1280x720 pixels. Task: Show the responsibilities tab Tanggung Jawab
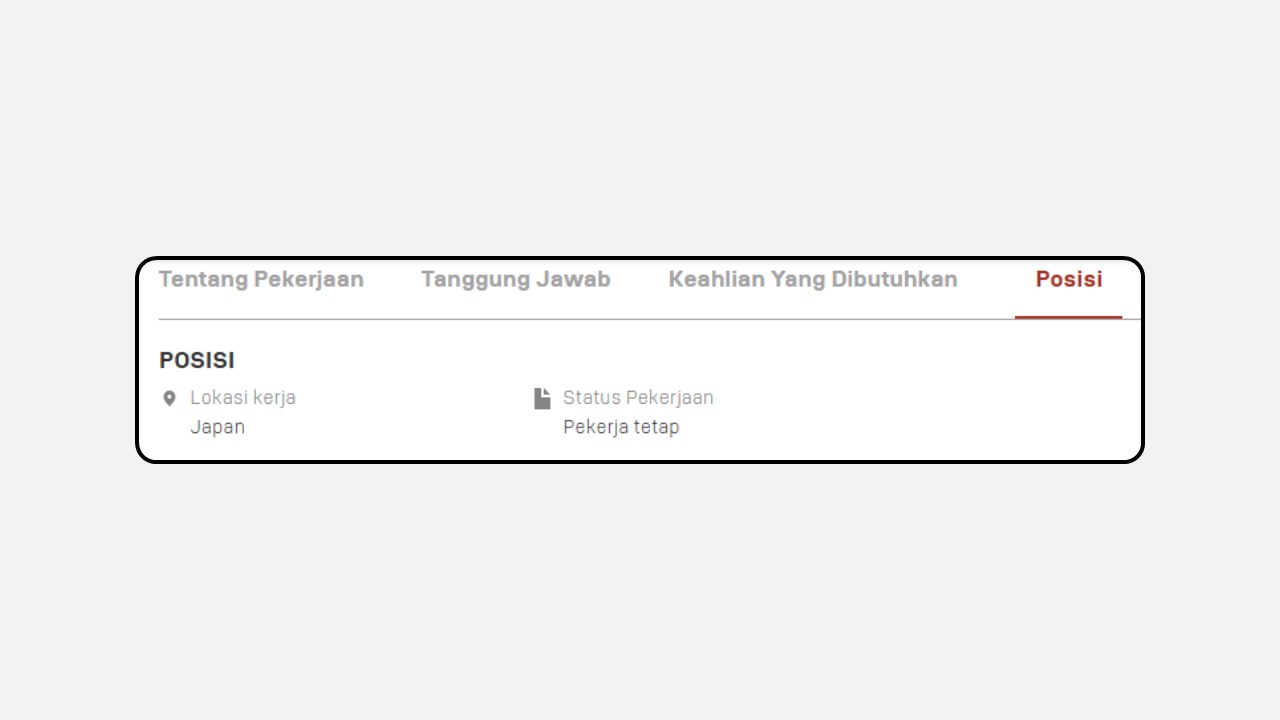tap(516, 279)
